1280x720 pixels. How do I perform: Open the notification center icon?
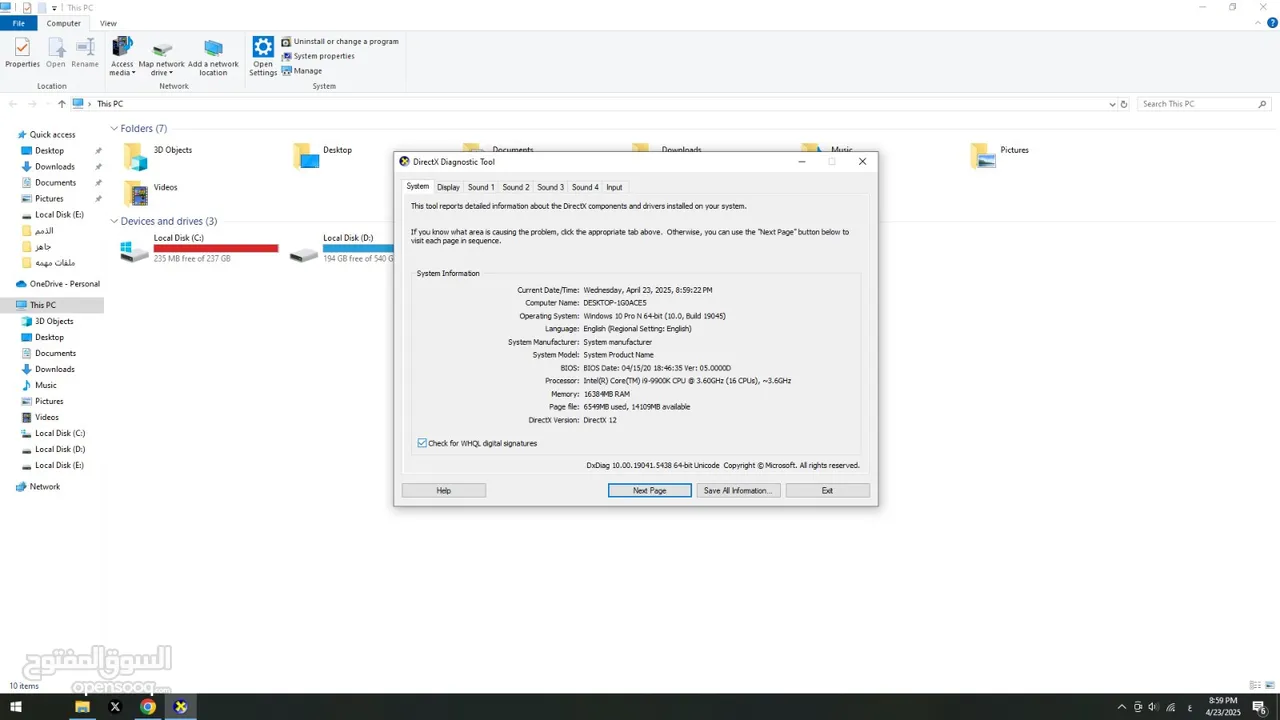pyautogui.click(x=1260, y=707)
